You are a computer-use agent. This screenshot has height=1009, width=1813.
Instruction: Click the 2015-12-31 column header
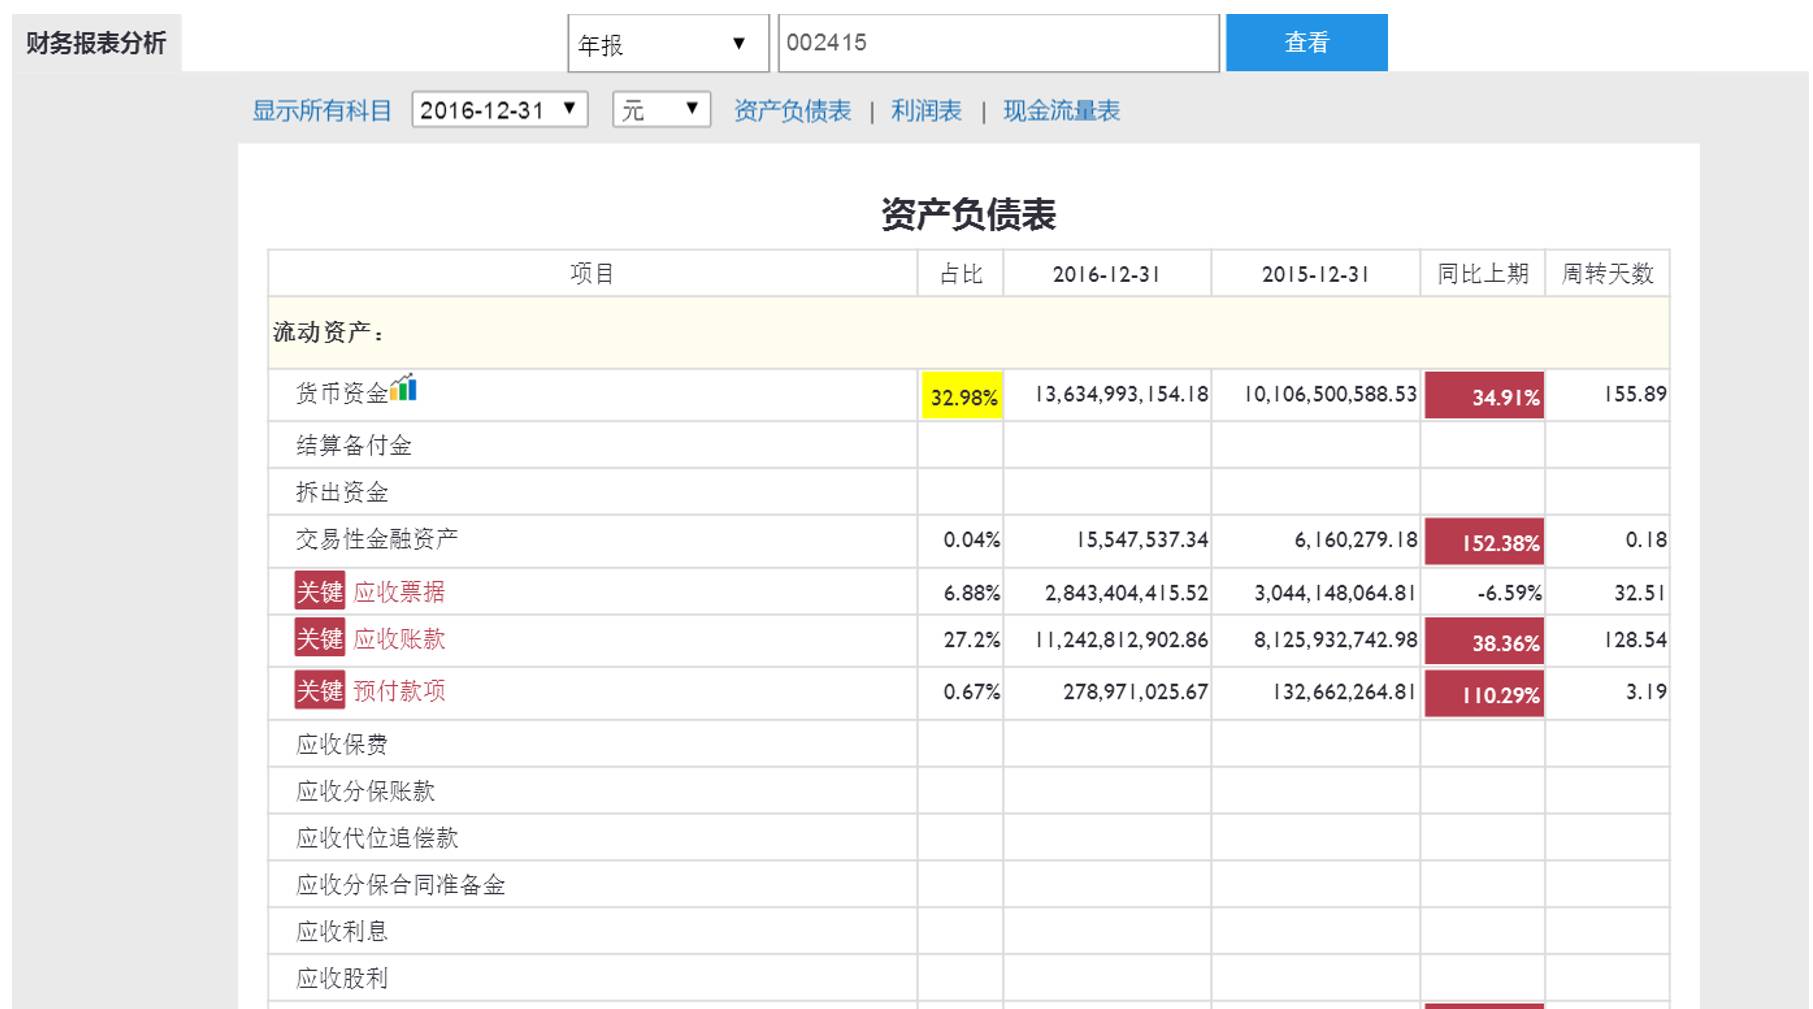click(x=1315, y=272)
